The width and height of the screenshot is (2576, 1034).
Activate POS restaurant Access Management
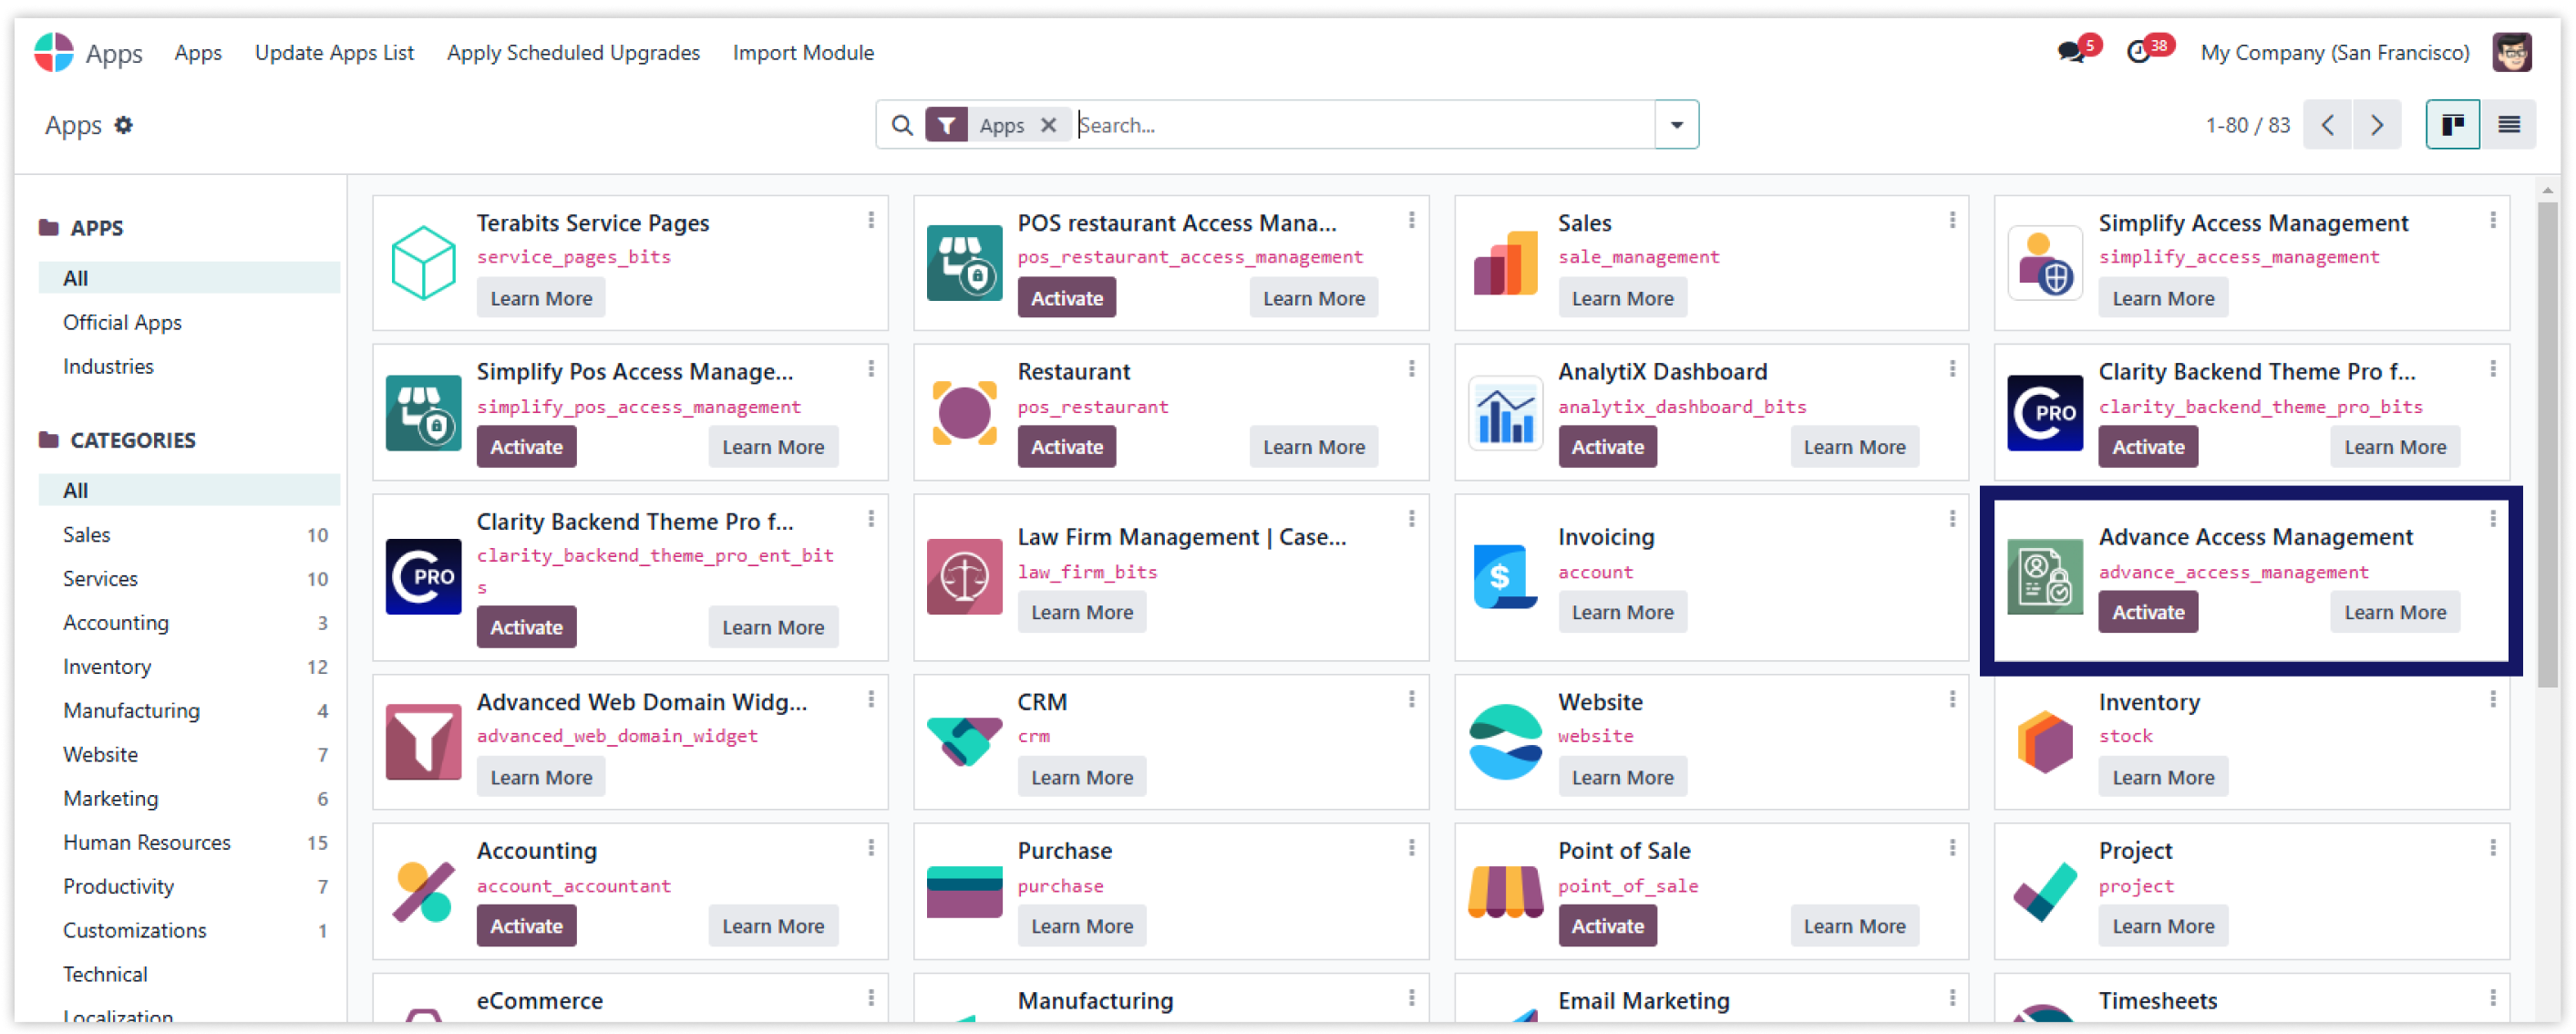click(x=1066, y=298)
